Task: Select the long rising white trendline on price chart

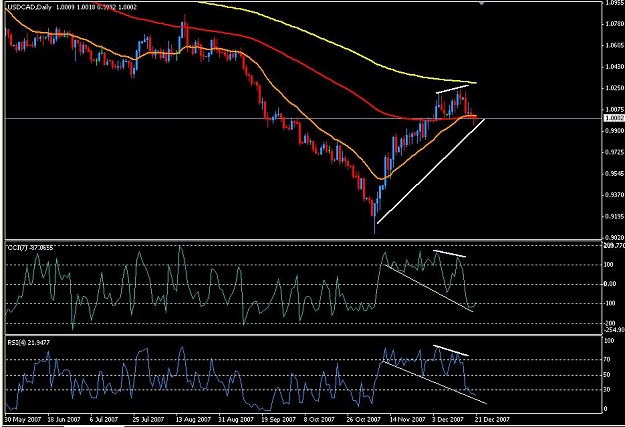Action: click(x=430, y=171)
